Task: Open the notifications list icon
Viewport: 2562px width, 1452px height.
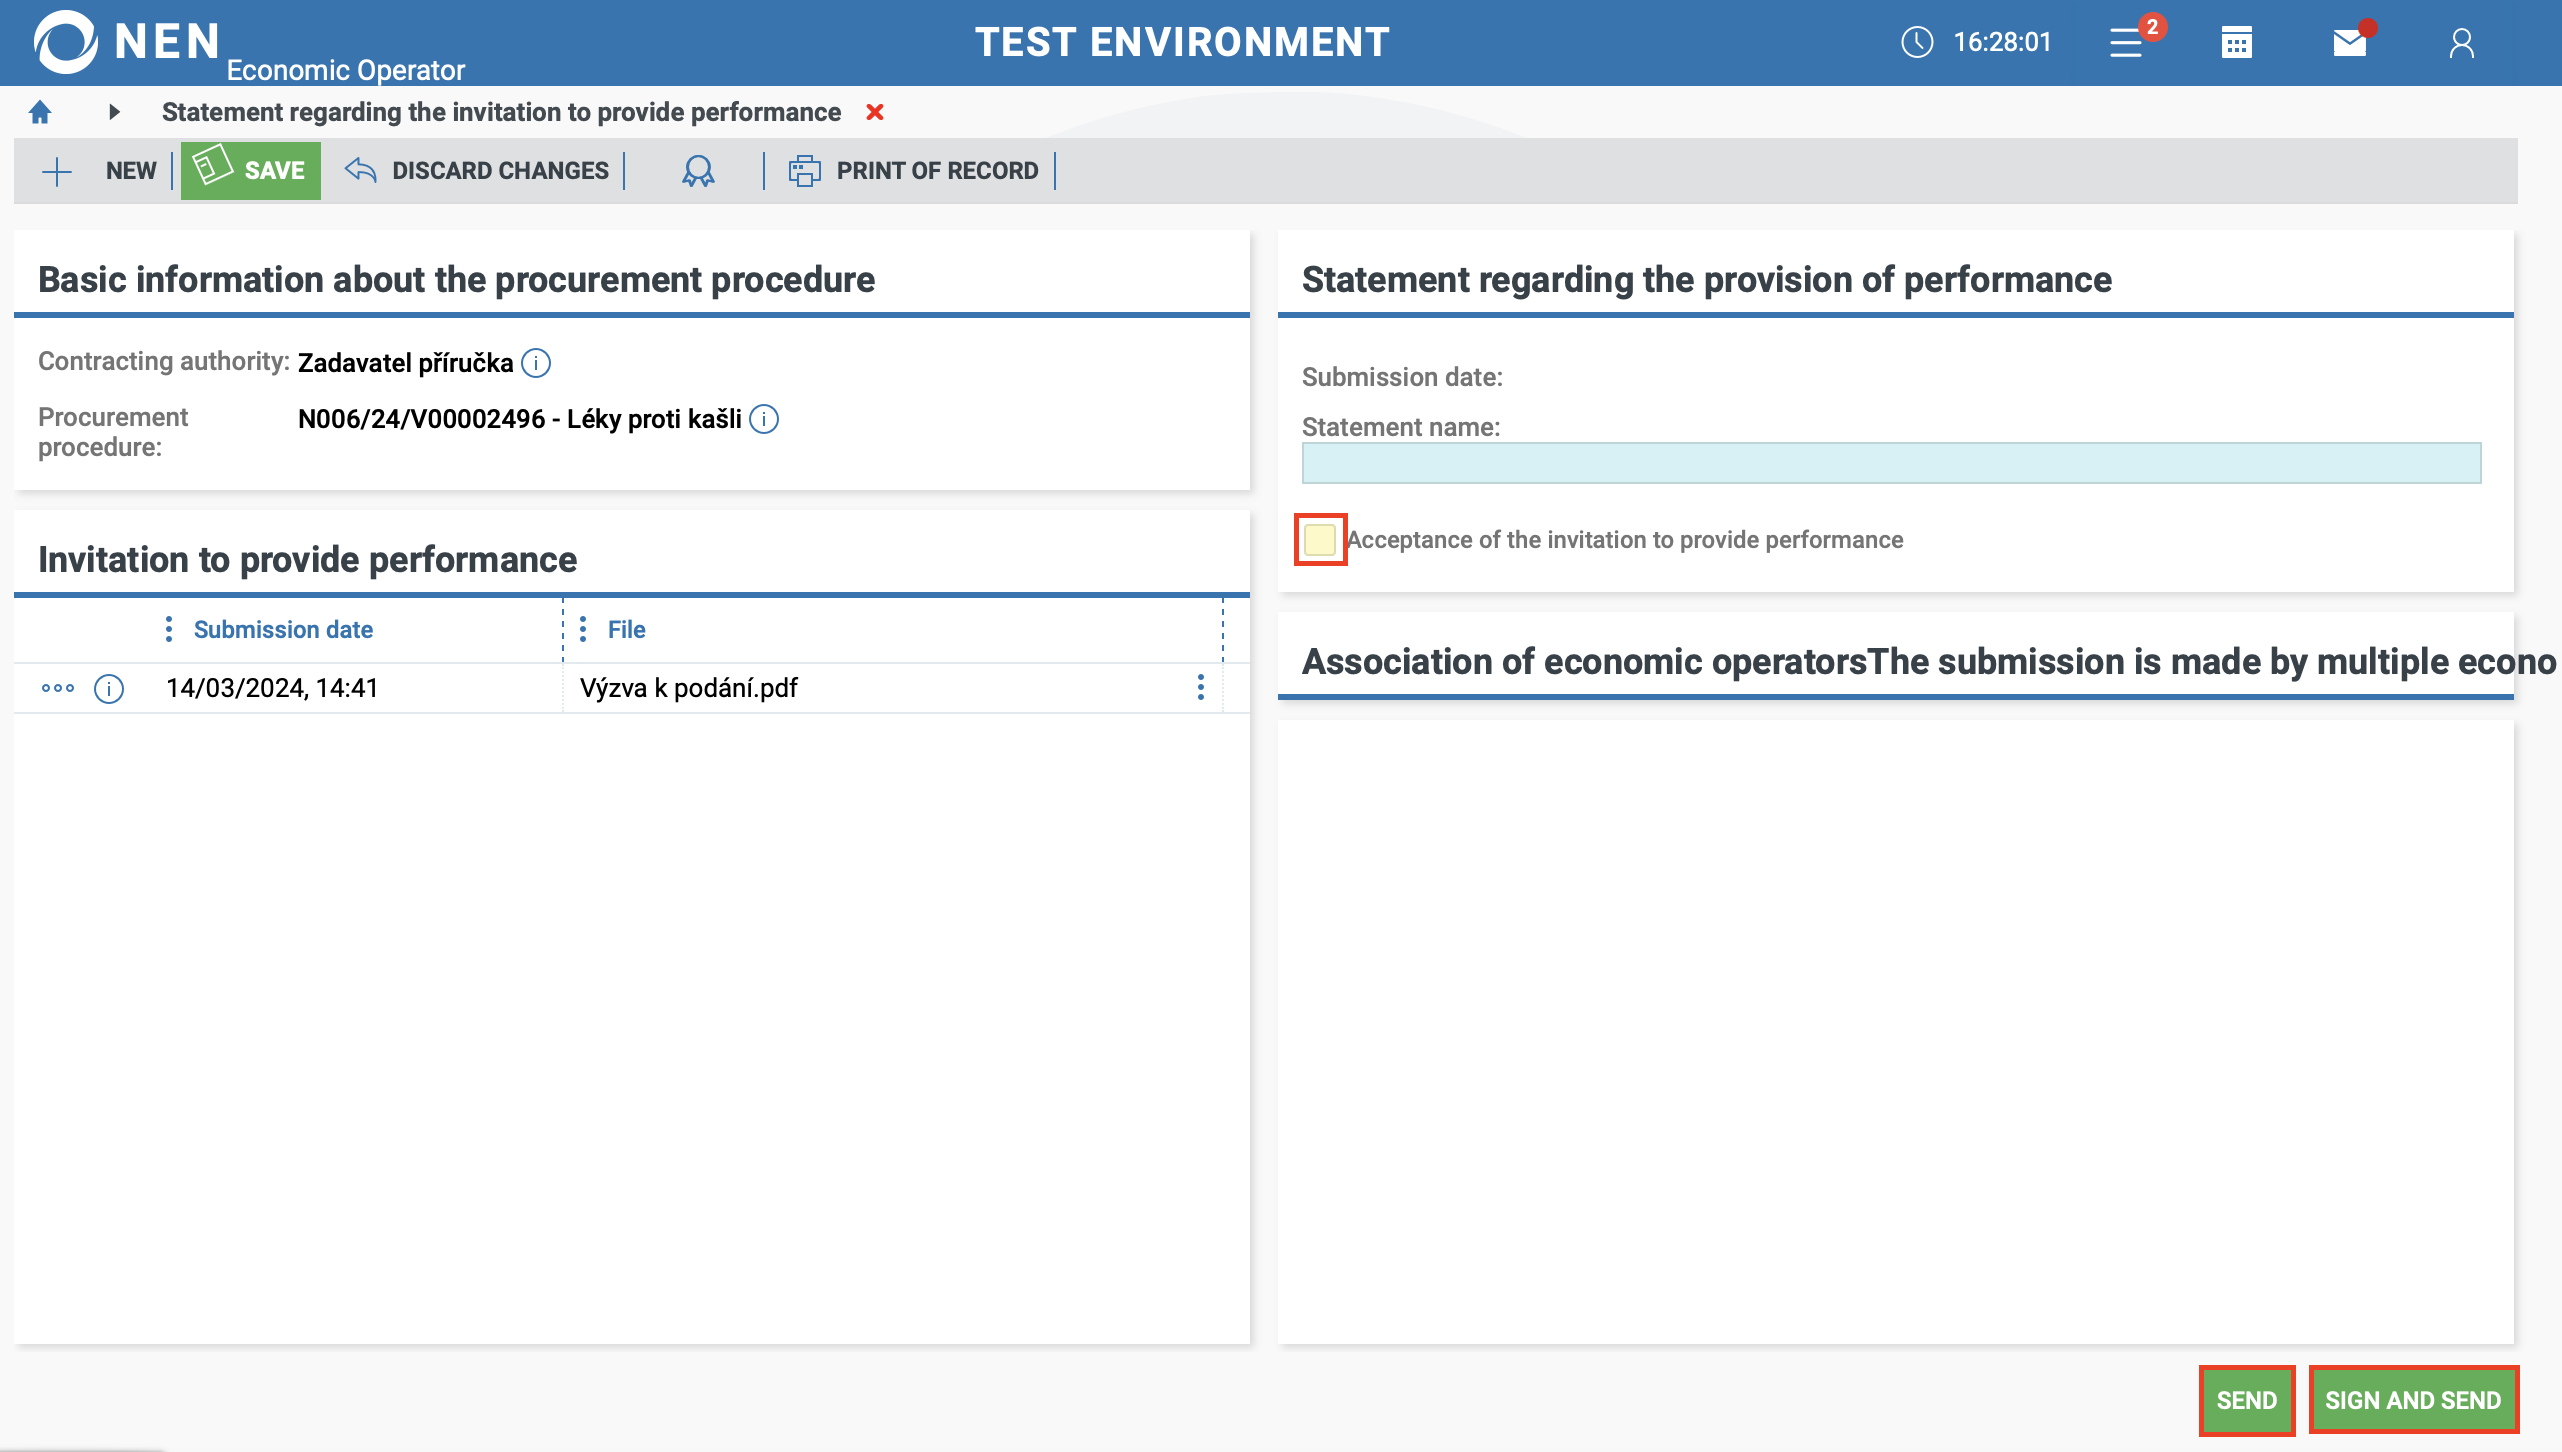Action: click(2126, 43)
